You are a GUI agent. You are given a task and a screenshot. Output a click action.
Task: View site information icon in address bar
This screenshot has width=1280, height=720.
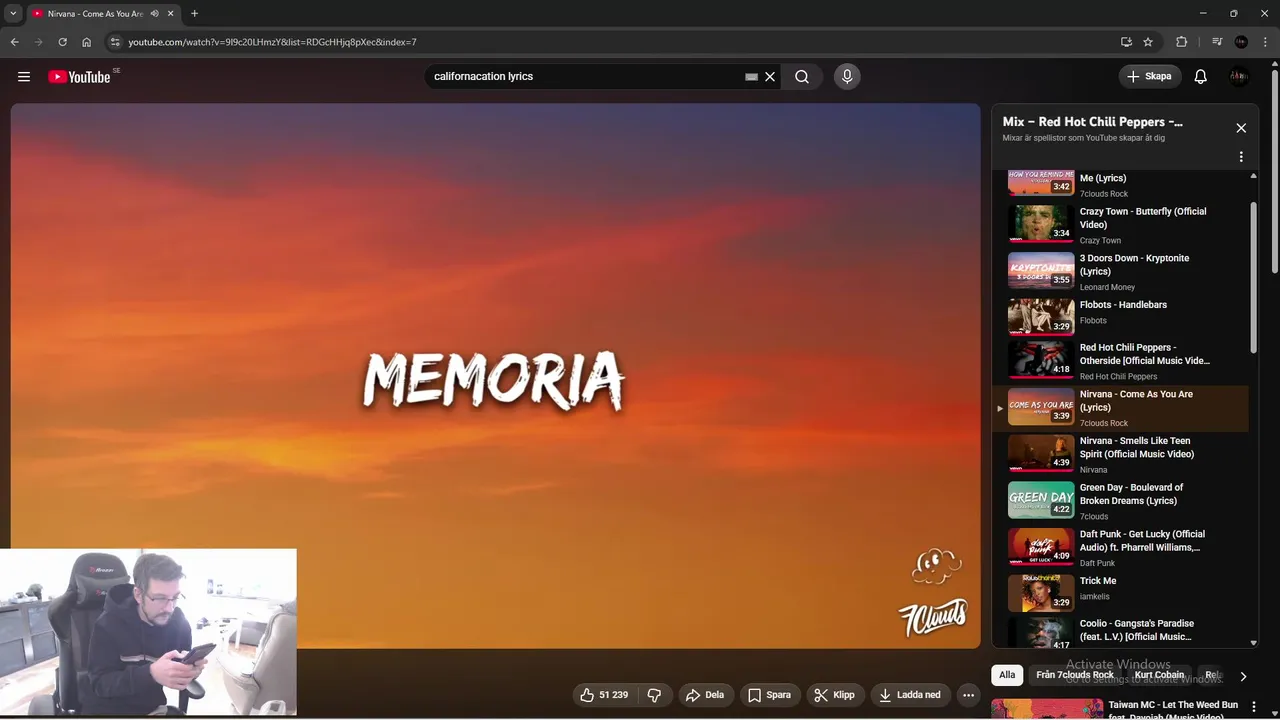115,42
